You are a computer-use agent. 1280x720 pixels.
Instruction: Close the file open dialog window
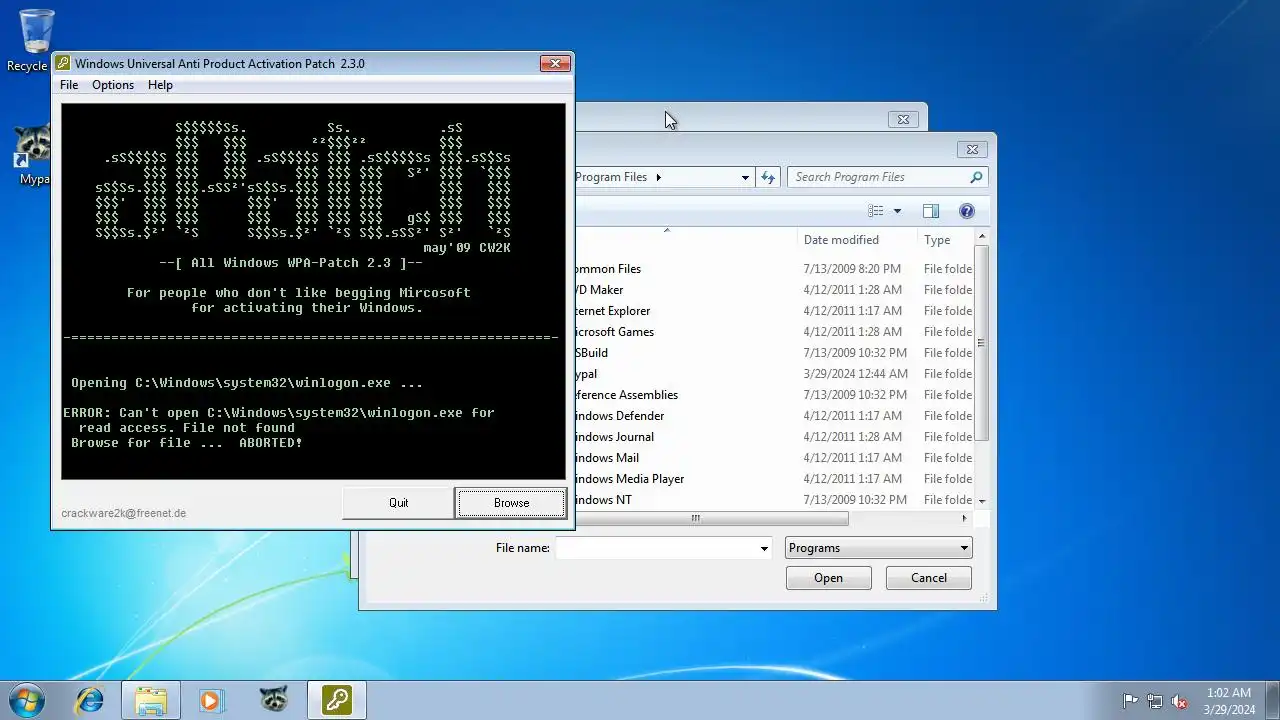tap(971, 150)
